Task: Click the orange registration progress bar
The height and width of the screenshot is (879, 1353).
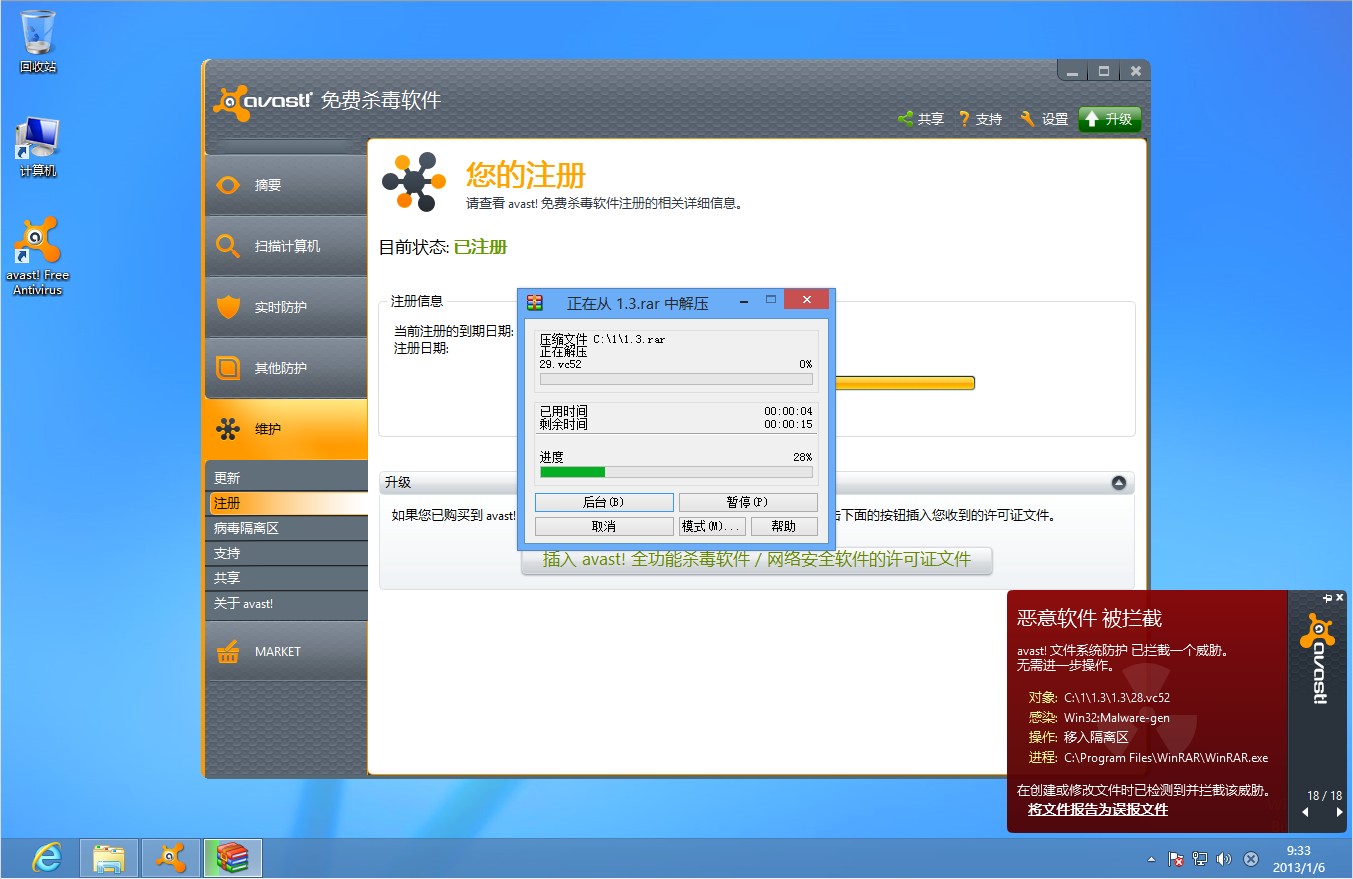Action: click(904, 383)
